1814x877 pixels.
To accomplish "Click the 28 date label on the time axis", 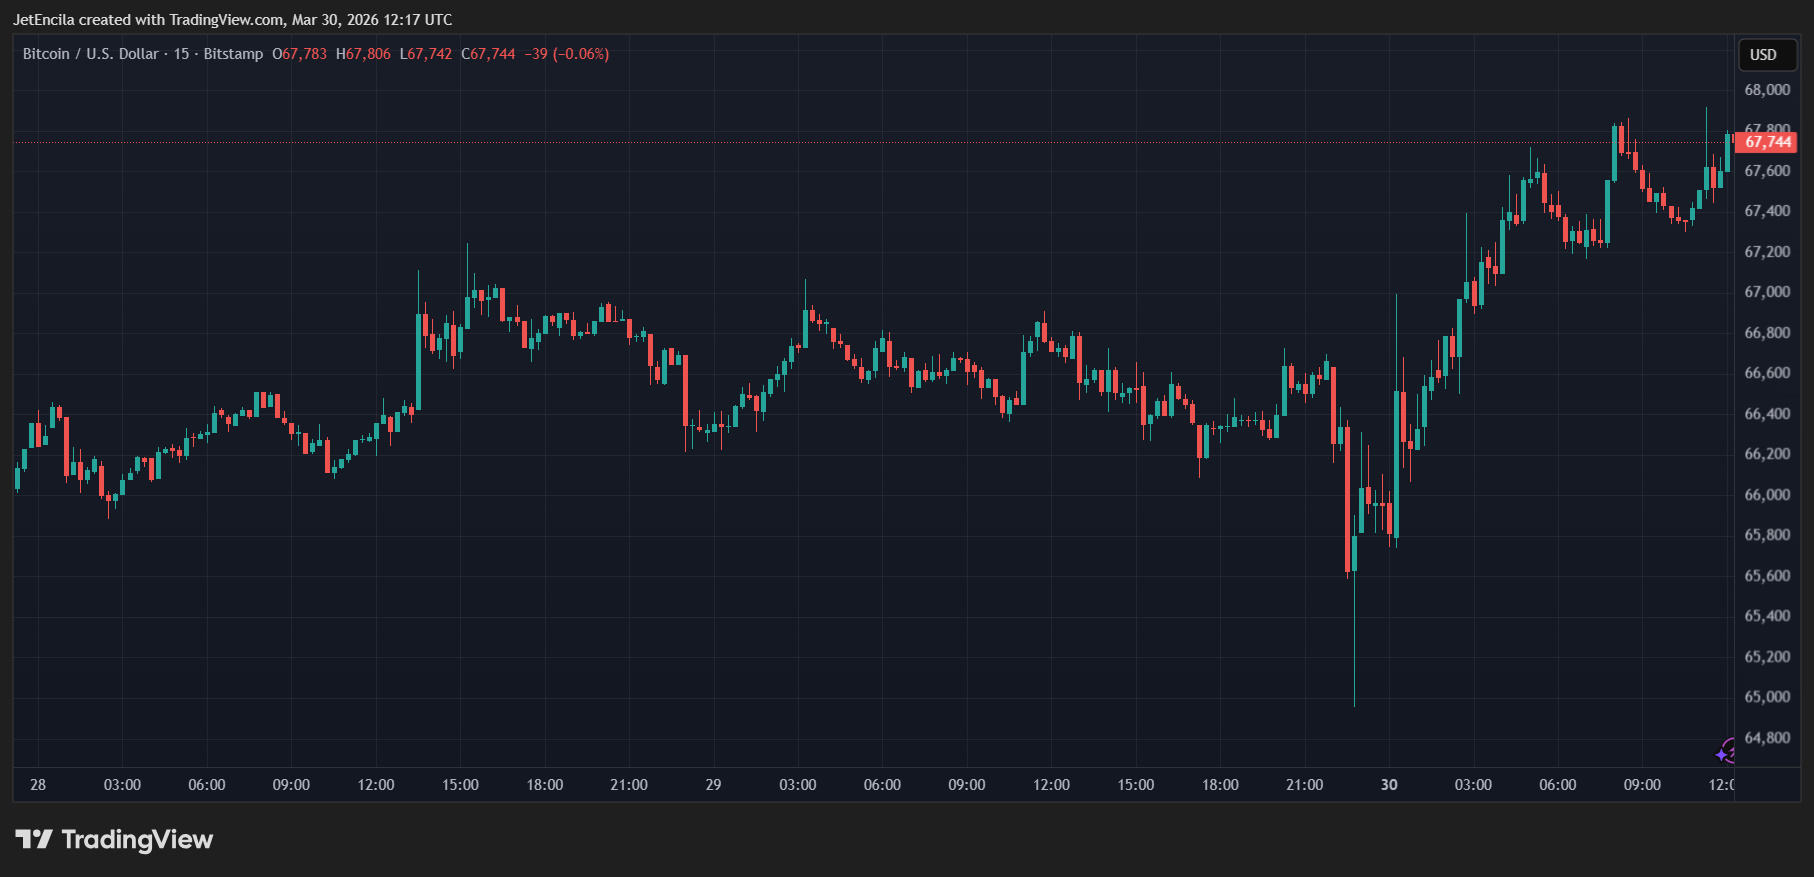I will pos(38,785).
